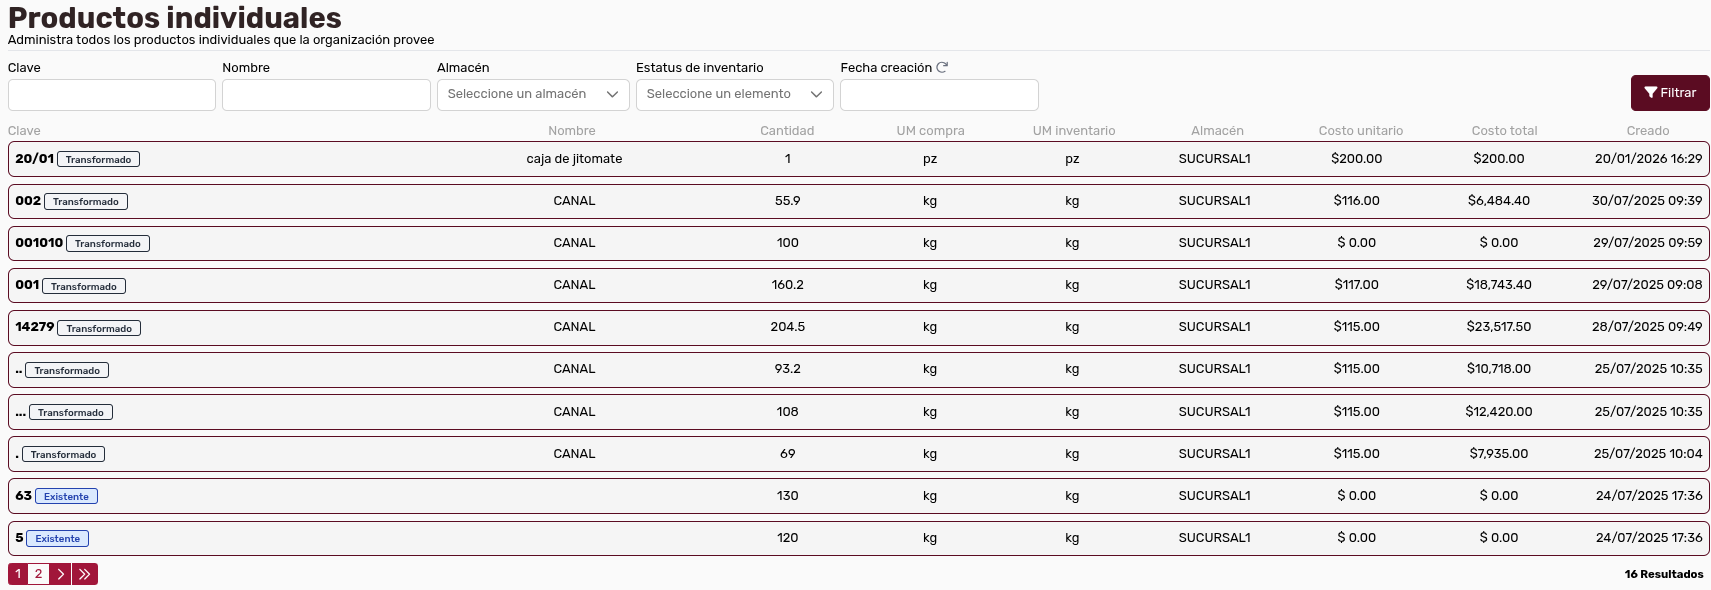1711x590 pixels.
Task: Click the Filtrar button
Action: 1670,93
